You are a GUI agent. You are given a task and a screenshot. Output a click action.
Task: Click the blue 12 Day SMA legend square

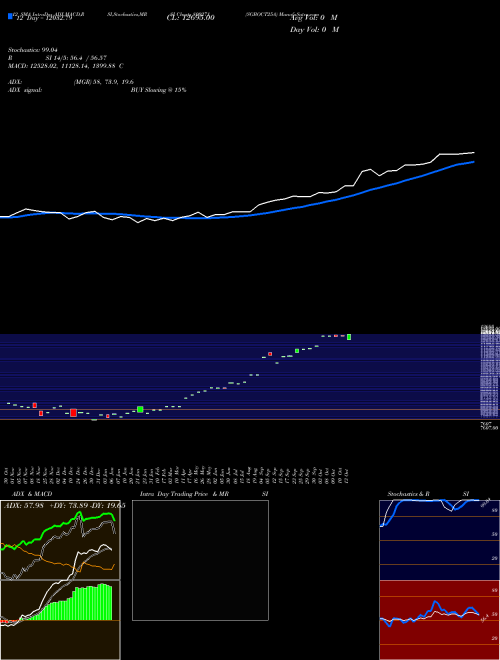11,16
